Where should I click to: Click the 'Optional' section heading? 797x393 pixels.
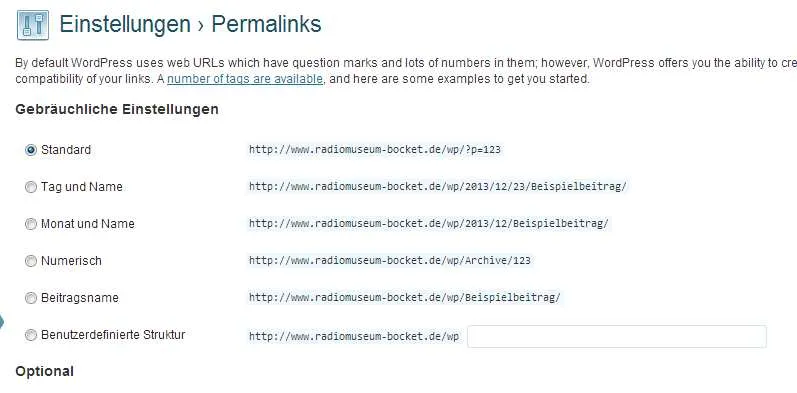45,372
